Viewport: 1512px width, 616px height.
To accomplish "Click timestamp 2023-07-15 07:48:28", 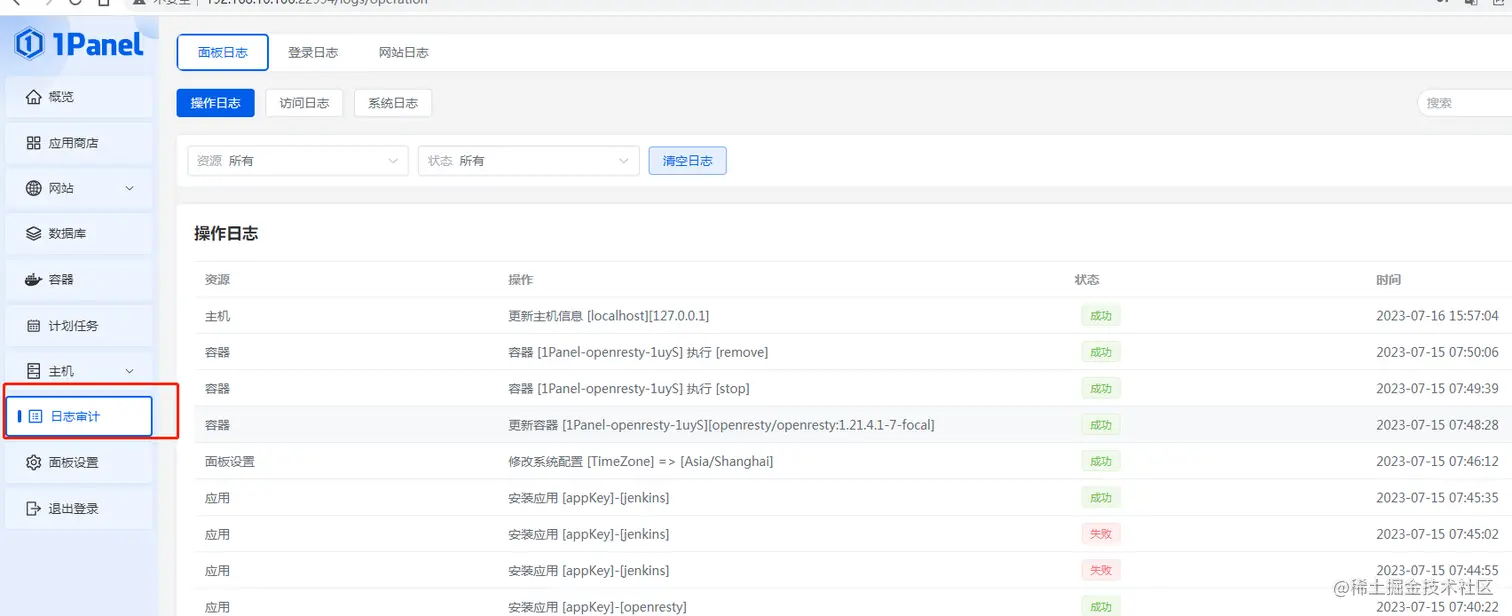I will [1437, 425].
